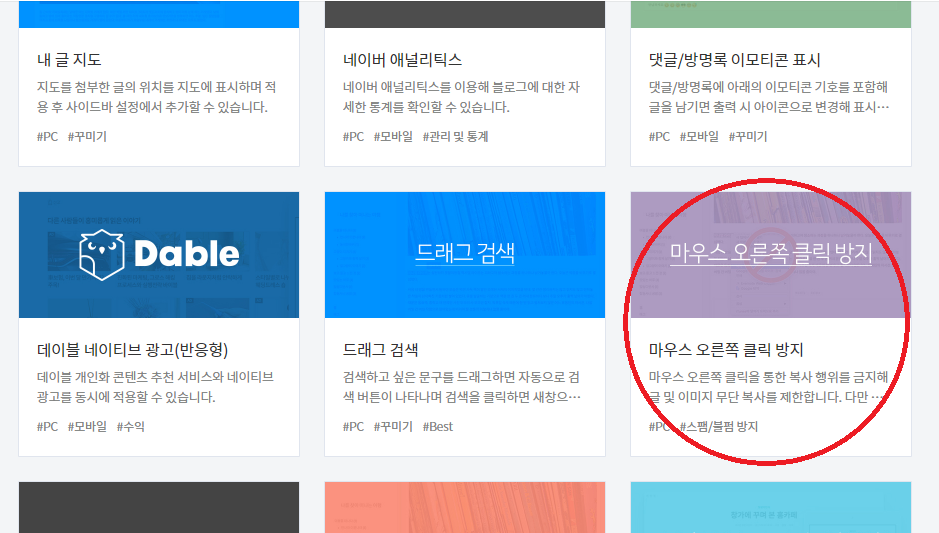The width and height of the screenshot is (939, 533).
Task: Select #PC tag under 내 글 지도
Action: coord(47,137)
